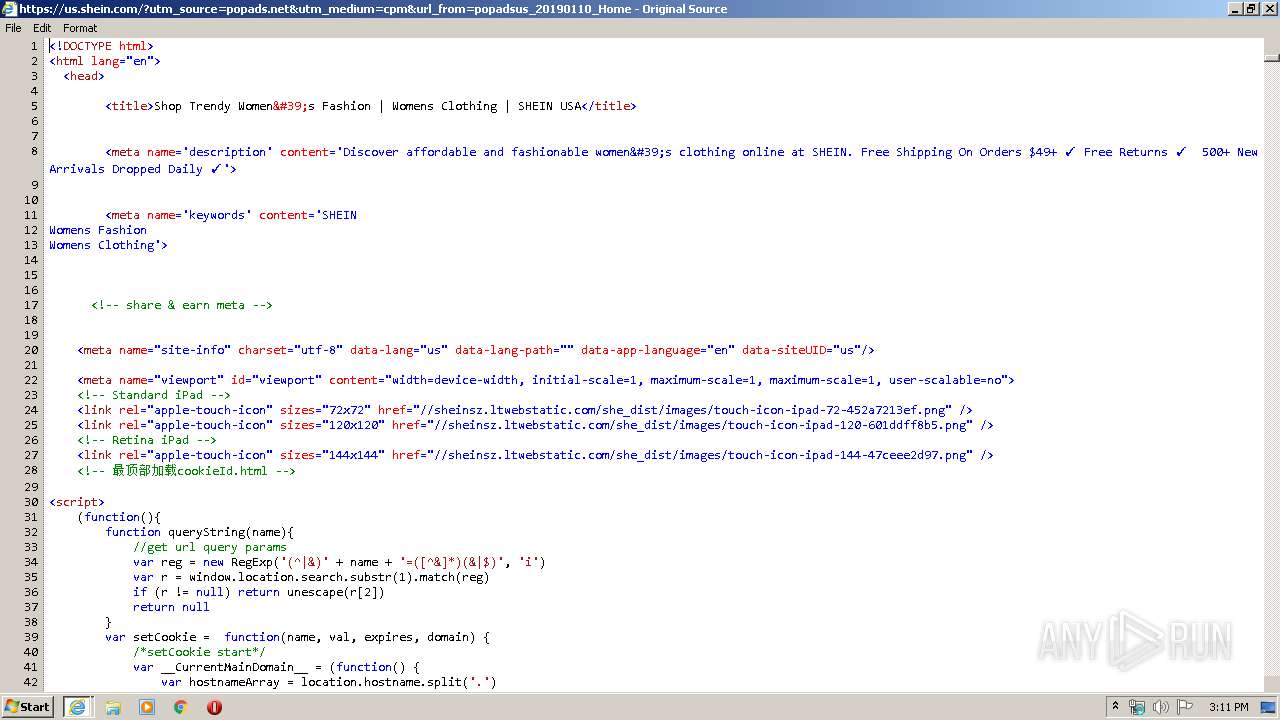Screen dimensions: 1280x720
Task: Click the '<html lang="en">' line
Action: coord(105,61)
